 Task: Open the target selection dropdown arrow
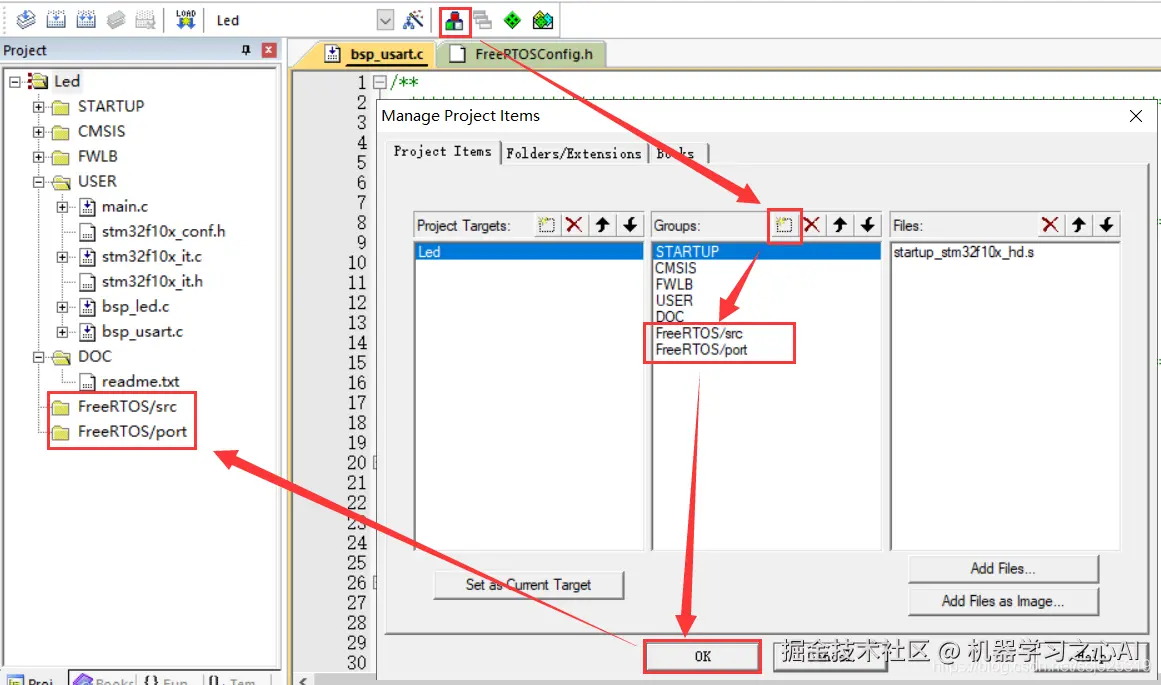point(385,20)
